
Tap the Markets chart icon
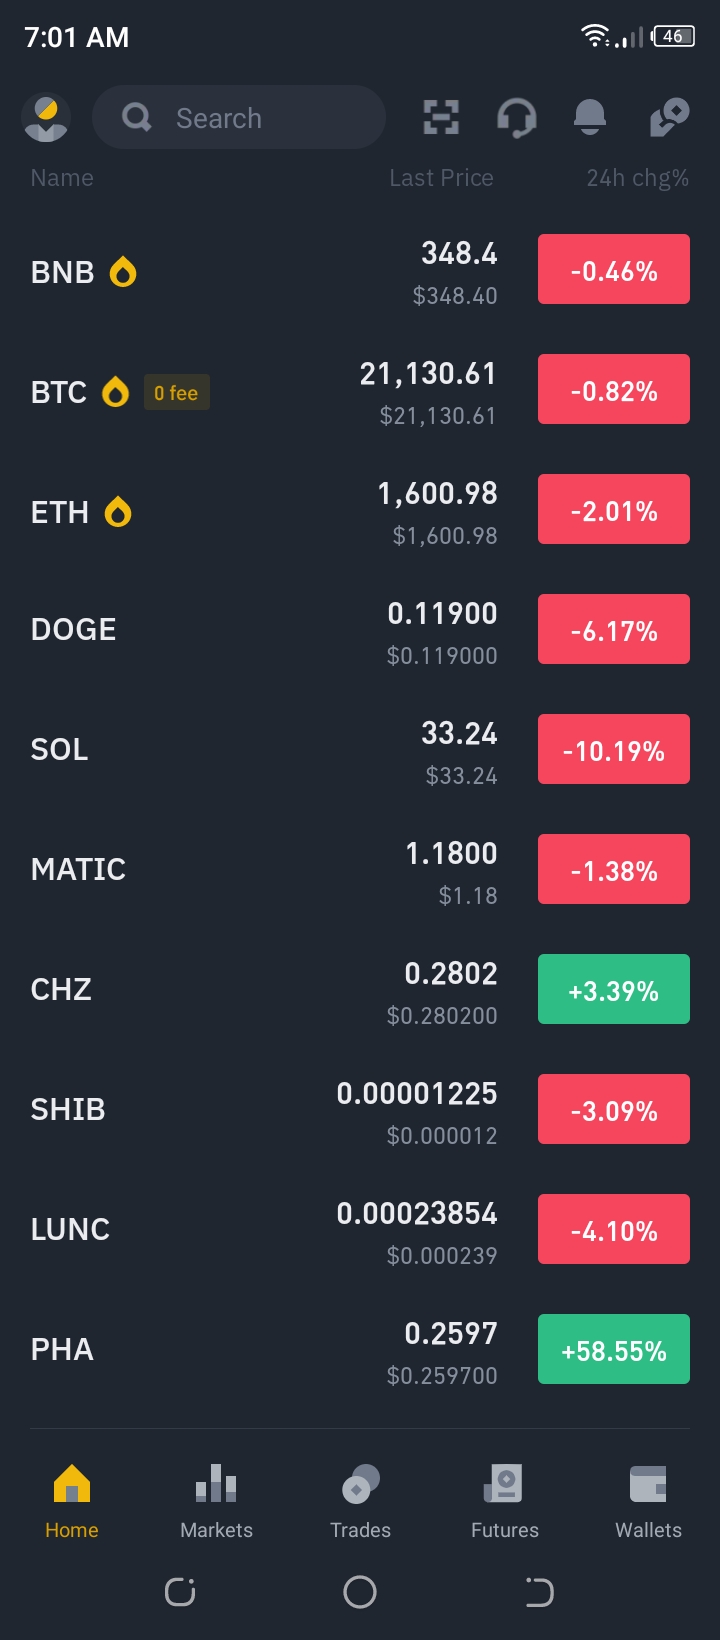tap(216, 1484)
